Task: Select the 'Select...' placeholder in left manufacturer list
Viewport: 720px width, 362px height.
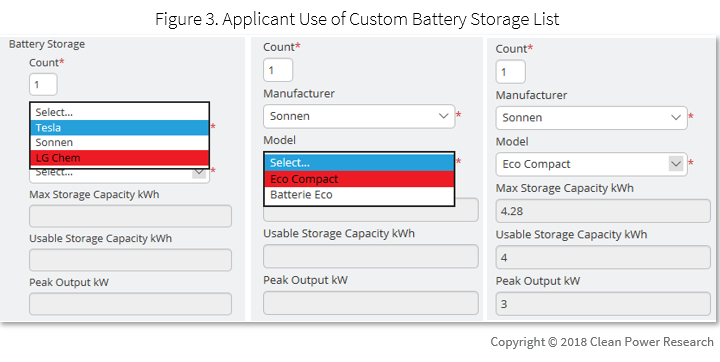Action: 119,112
